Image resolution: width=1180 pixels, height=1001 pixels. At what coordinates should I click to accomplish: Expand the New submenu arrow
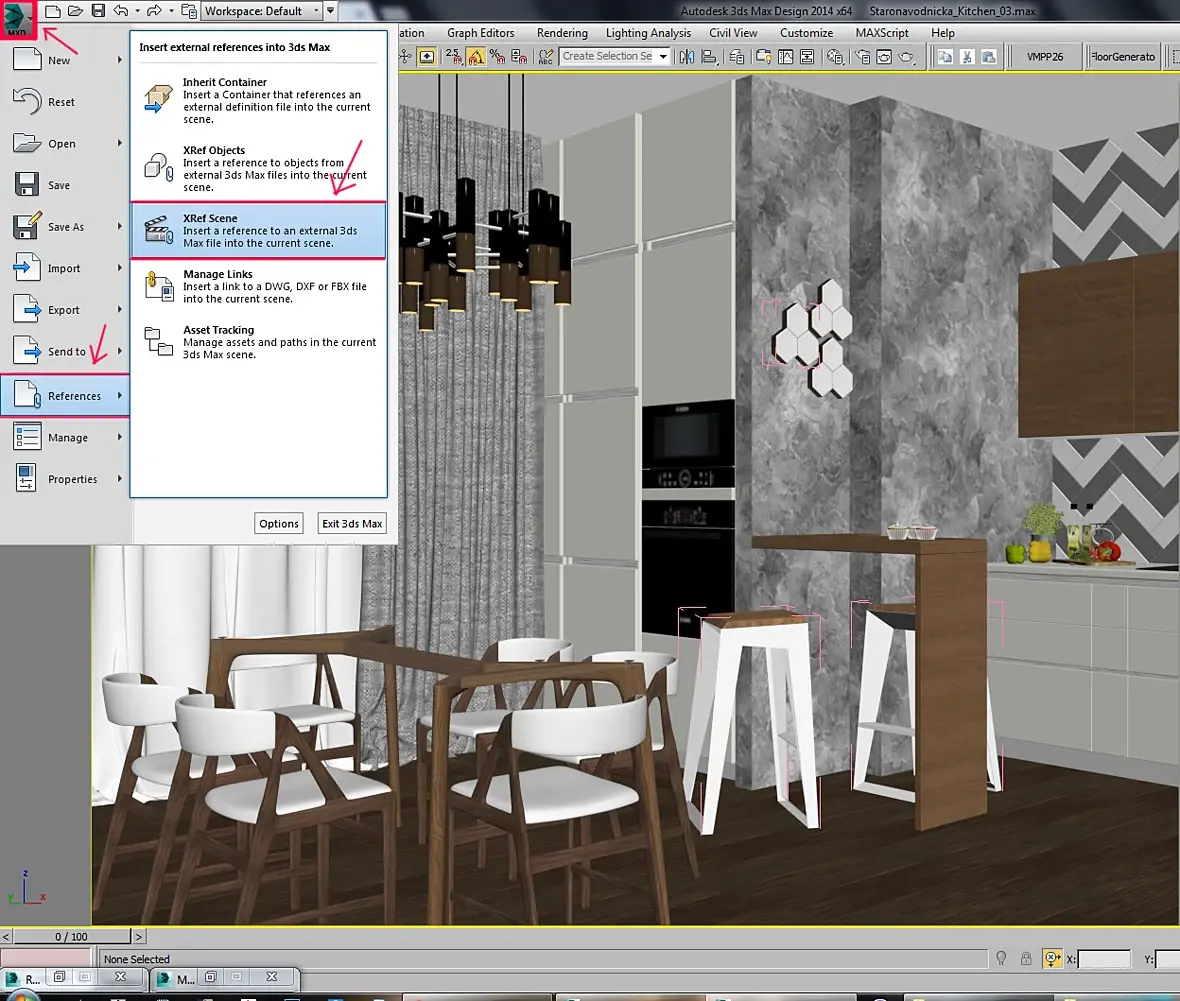tap(120, 59)
